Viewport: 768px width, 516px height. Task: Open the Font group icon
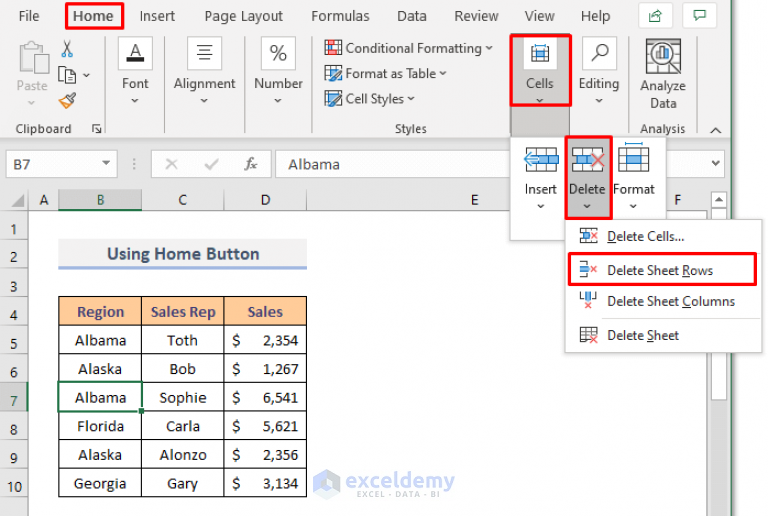135,53
